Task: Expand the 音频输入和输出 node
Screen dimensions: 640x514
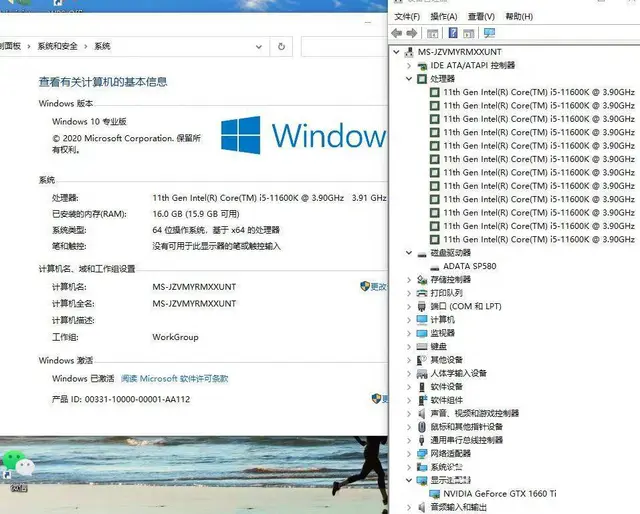Action: pos(409,507)
